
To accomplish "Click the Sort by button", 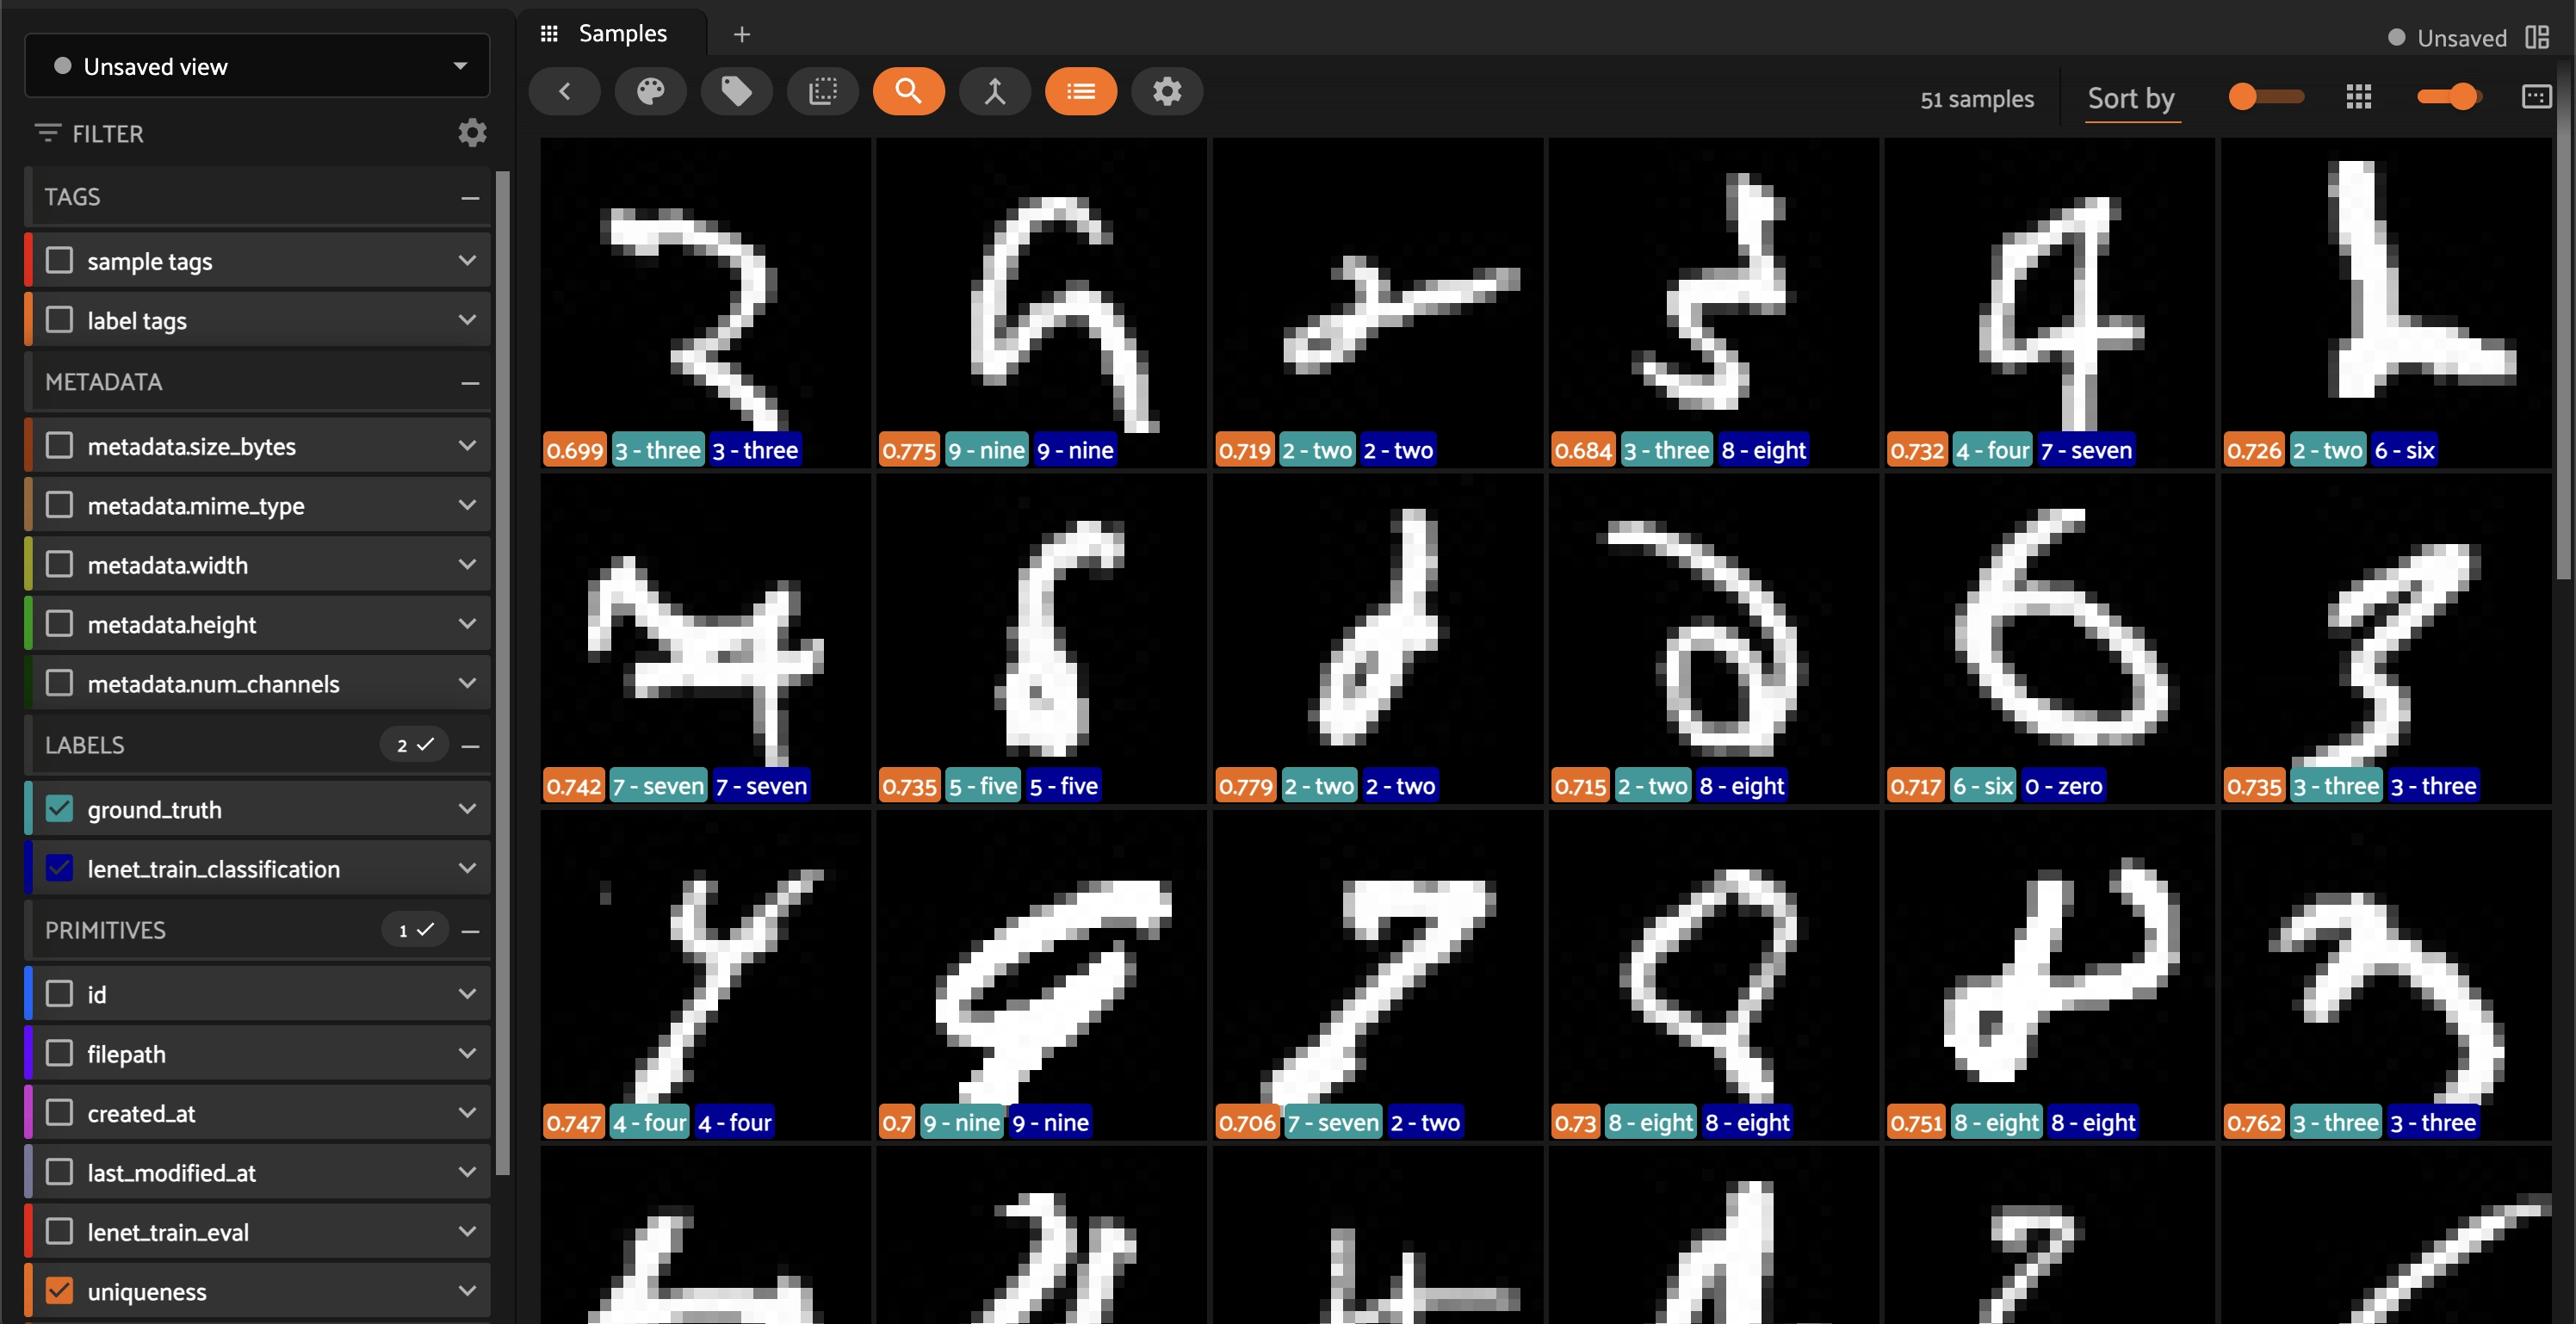I will [x=2130, y=98].
